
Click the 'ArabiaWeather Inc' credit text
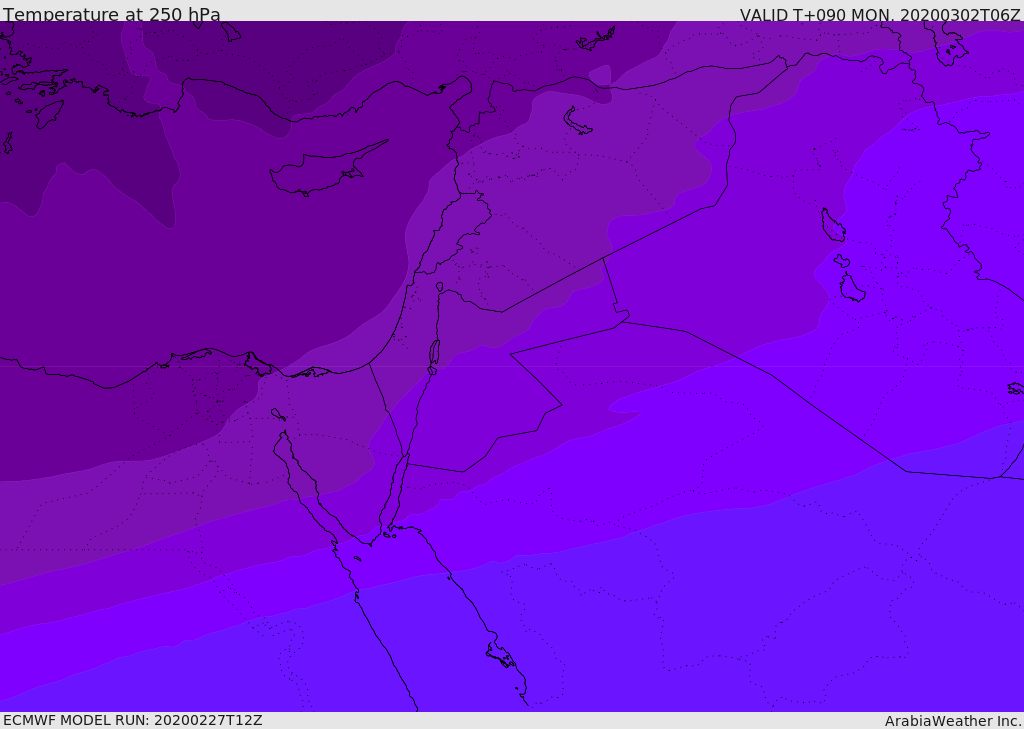(x=953, y=721)
